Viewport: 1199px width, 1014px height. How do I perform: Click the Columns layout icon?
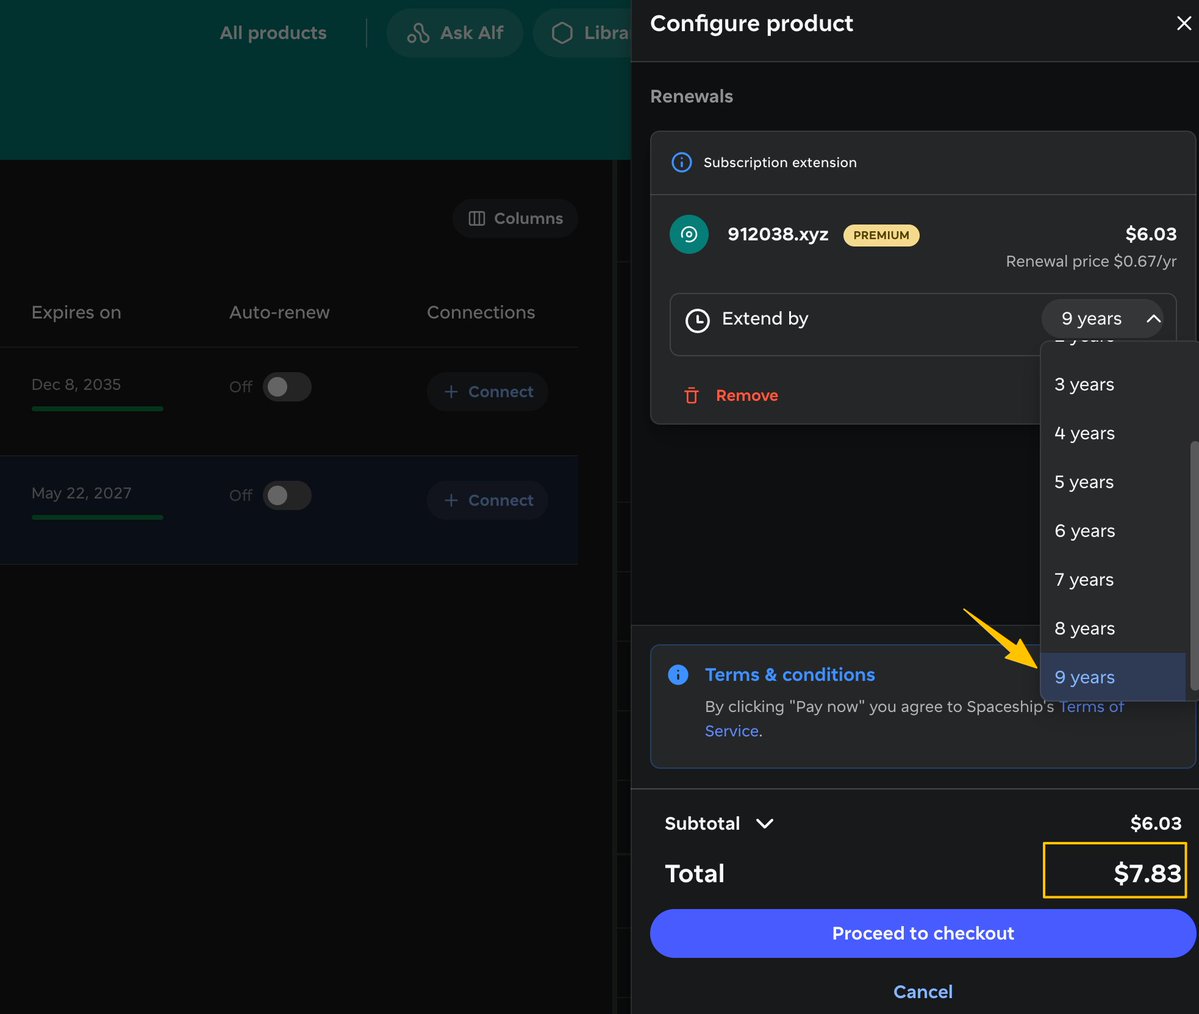[476, 219]
